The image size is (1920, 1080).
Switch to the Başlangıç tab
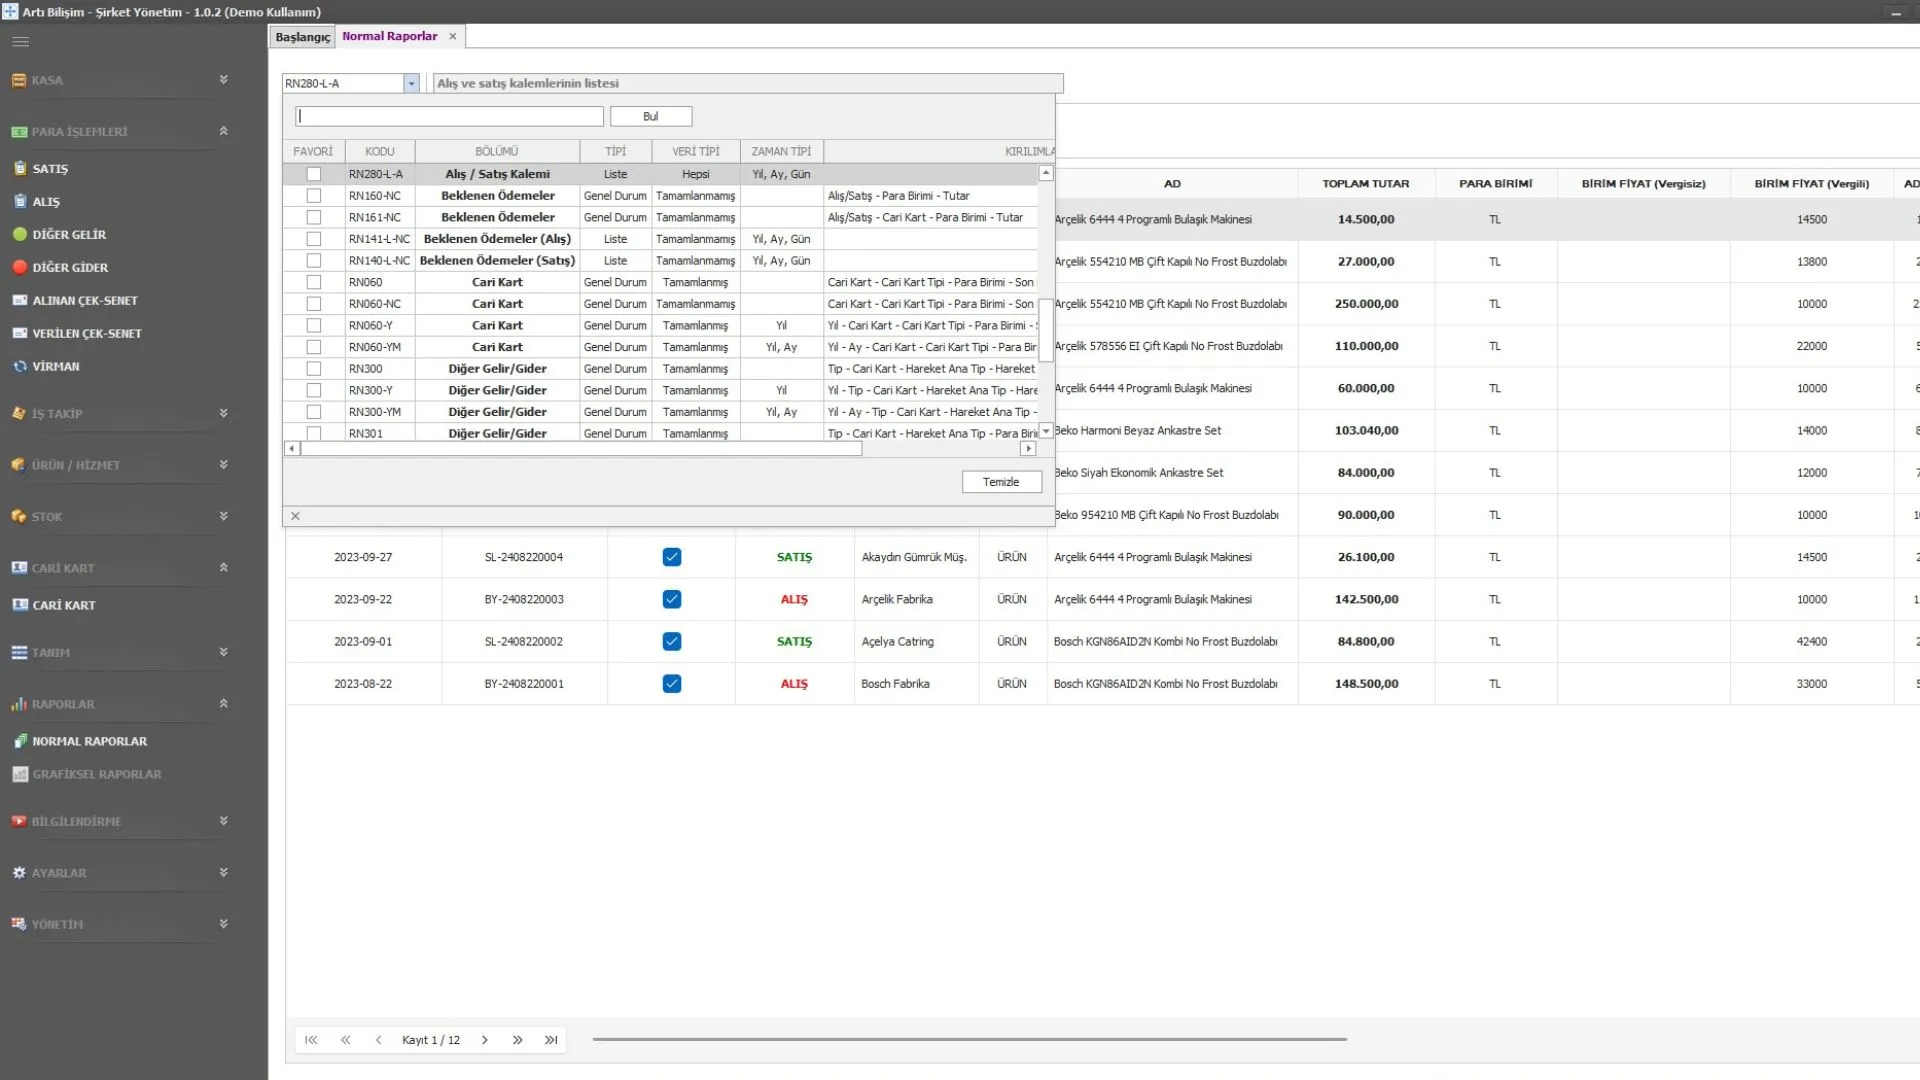click(x=302, y=37)
